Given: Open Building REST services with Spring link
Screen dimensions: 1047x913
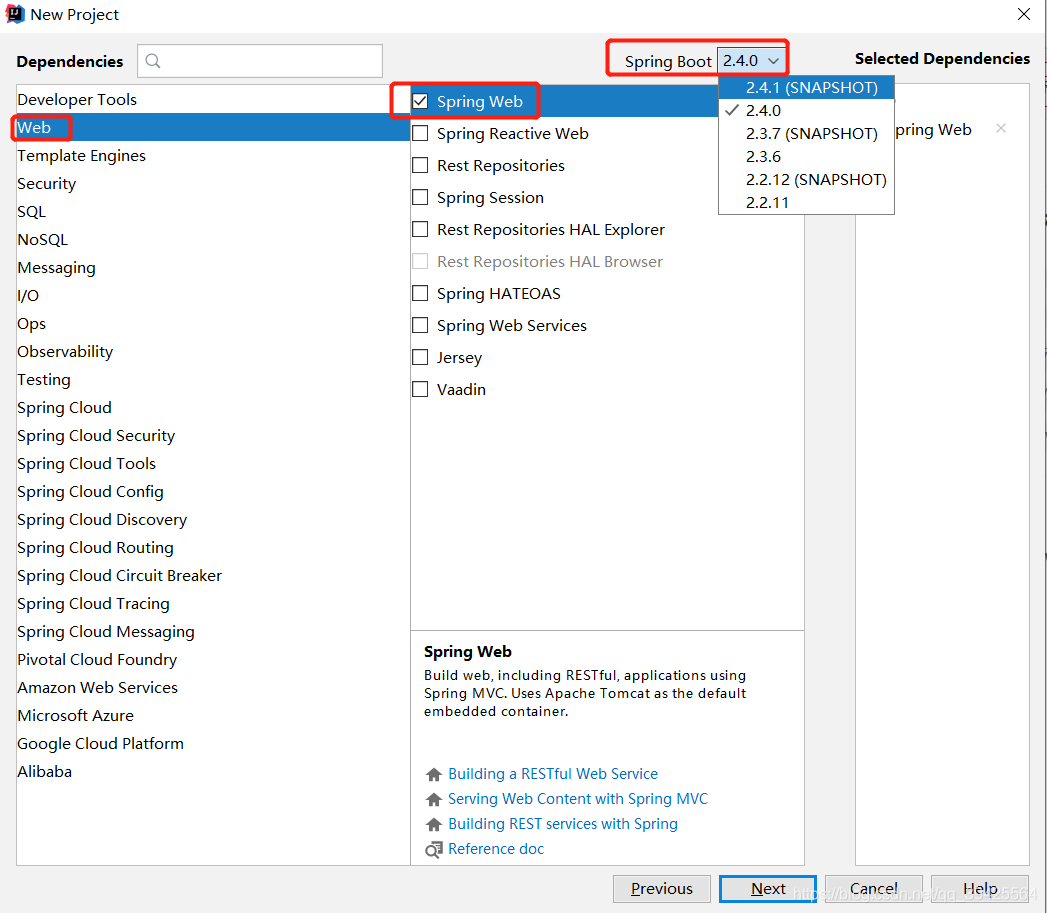Looking at the screenshot, I should (x=563, y=824).
